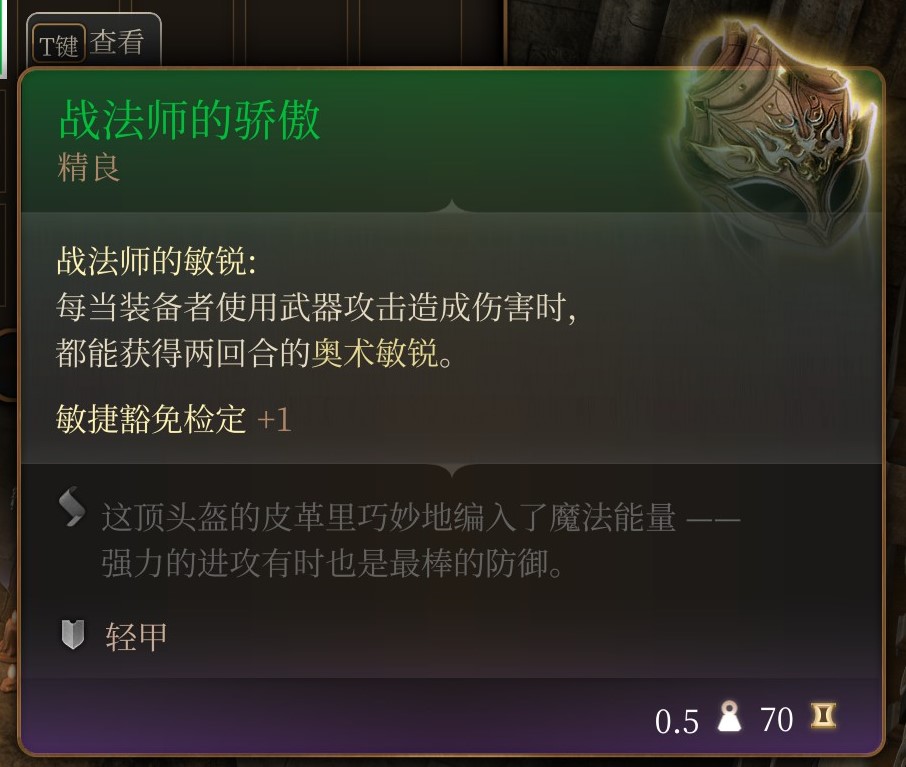
Task: Click the notch divider above flavor text
Action: 452,469
